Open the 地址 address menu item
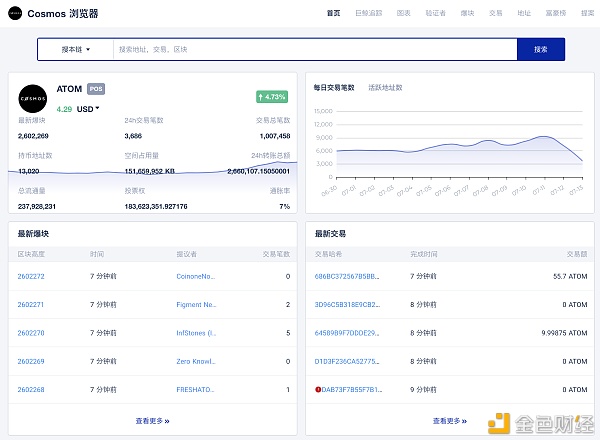The width and height of the screenshot is (600, 440). pyautogui.click(x=524, y=13)
